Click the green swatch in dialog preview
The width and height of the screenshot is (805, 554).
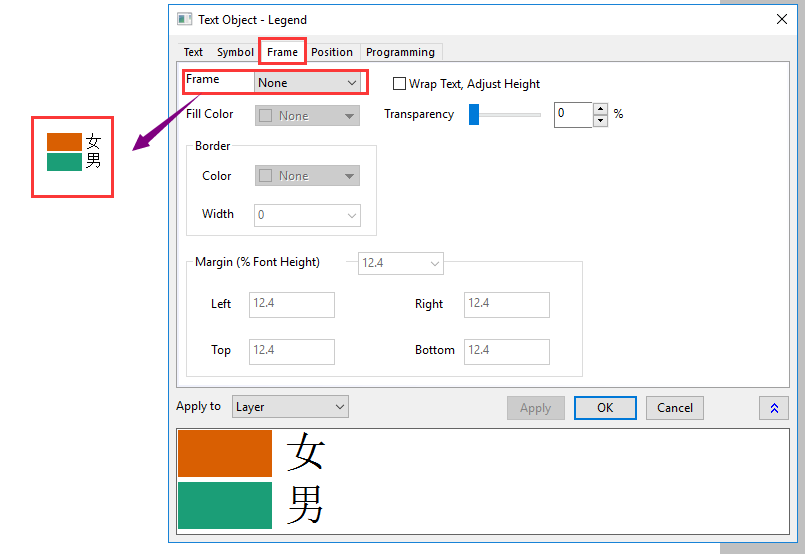(x=225, y=505)
